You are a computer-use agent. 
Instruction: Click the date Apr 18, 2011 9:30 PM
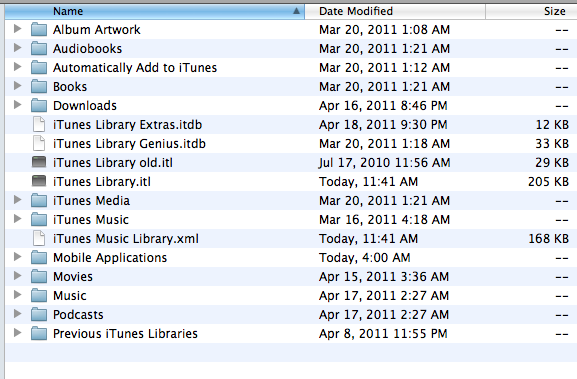click(x=383, y=125)
